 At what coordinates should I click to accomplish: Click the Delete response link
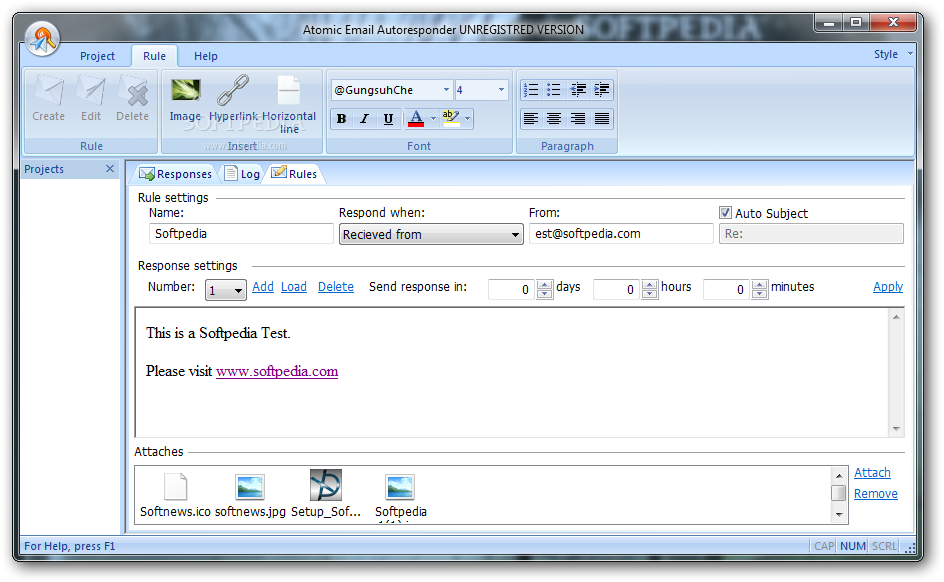[x=335, y=286]
